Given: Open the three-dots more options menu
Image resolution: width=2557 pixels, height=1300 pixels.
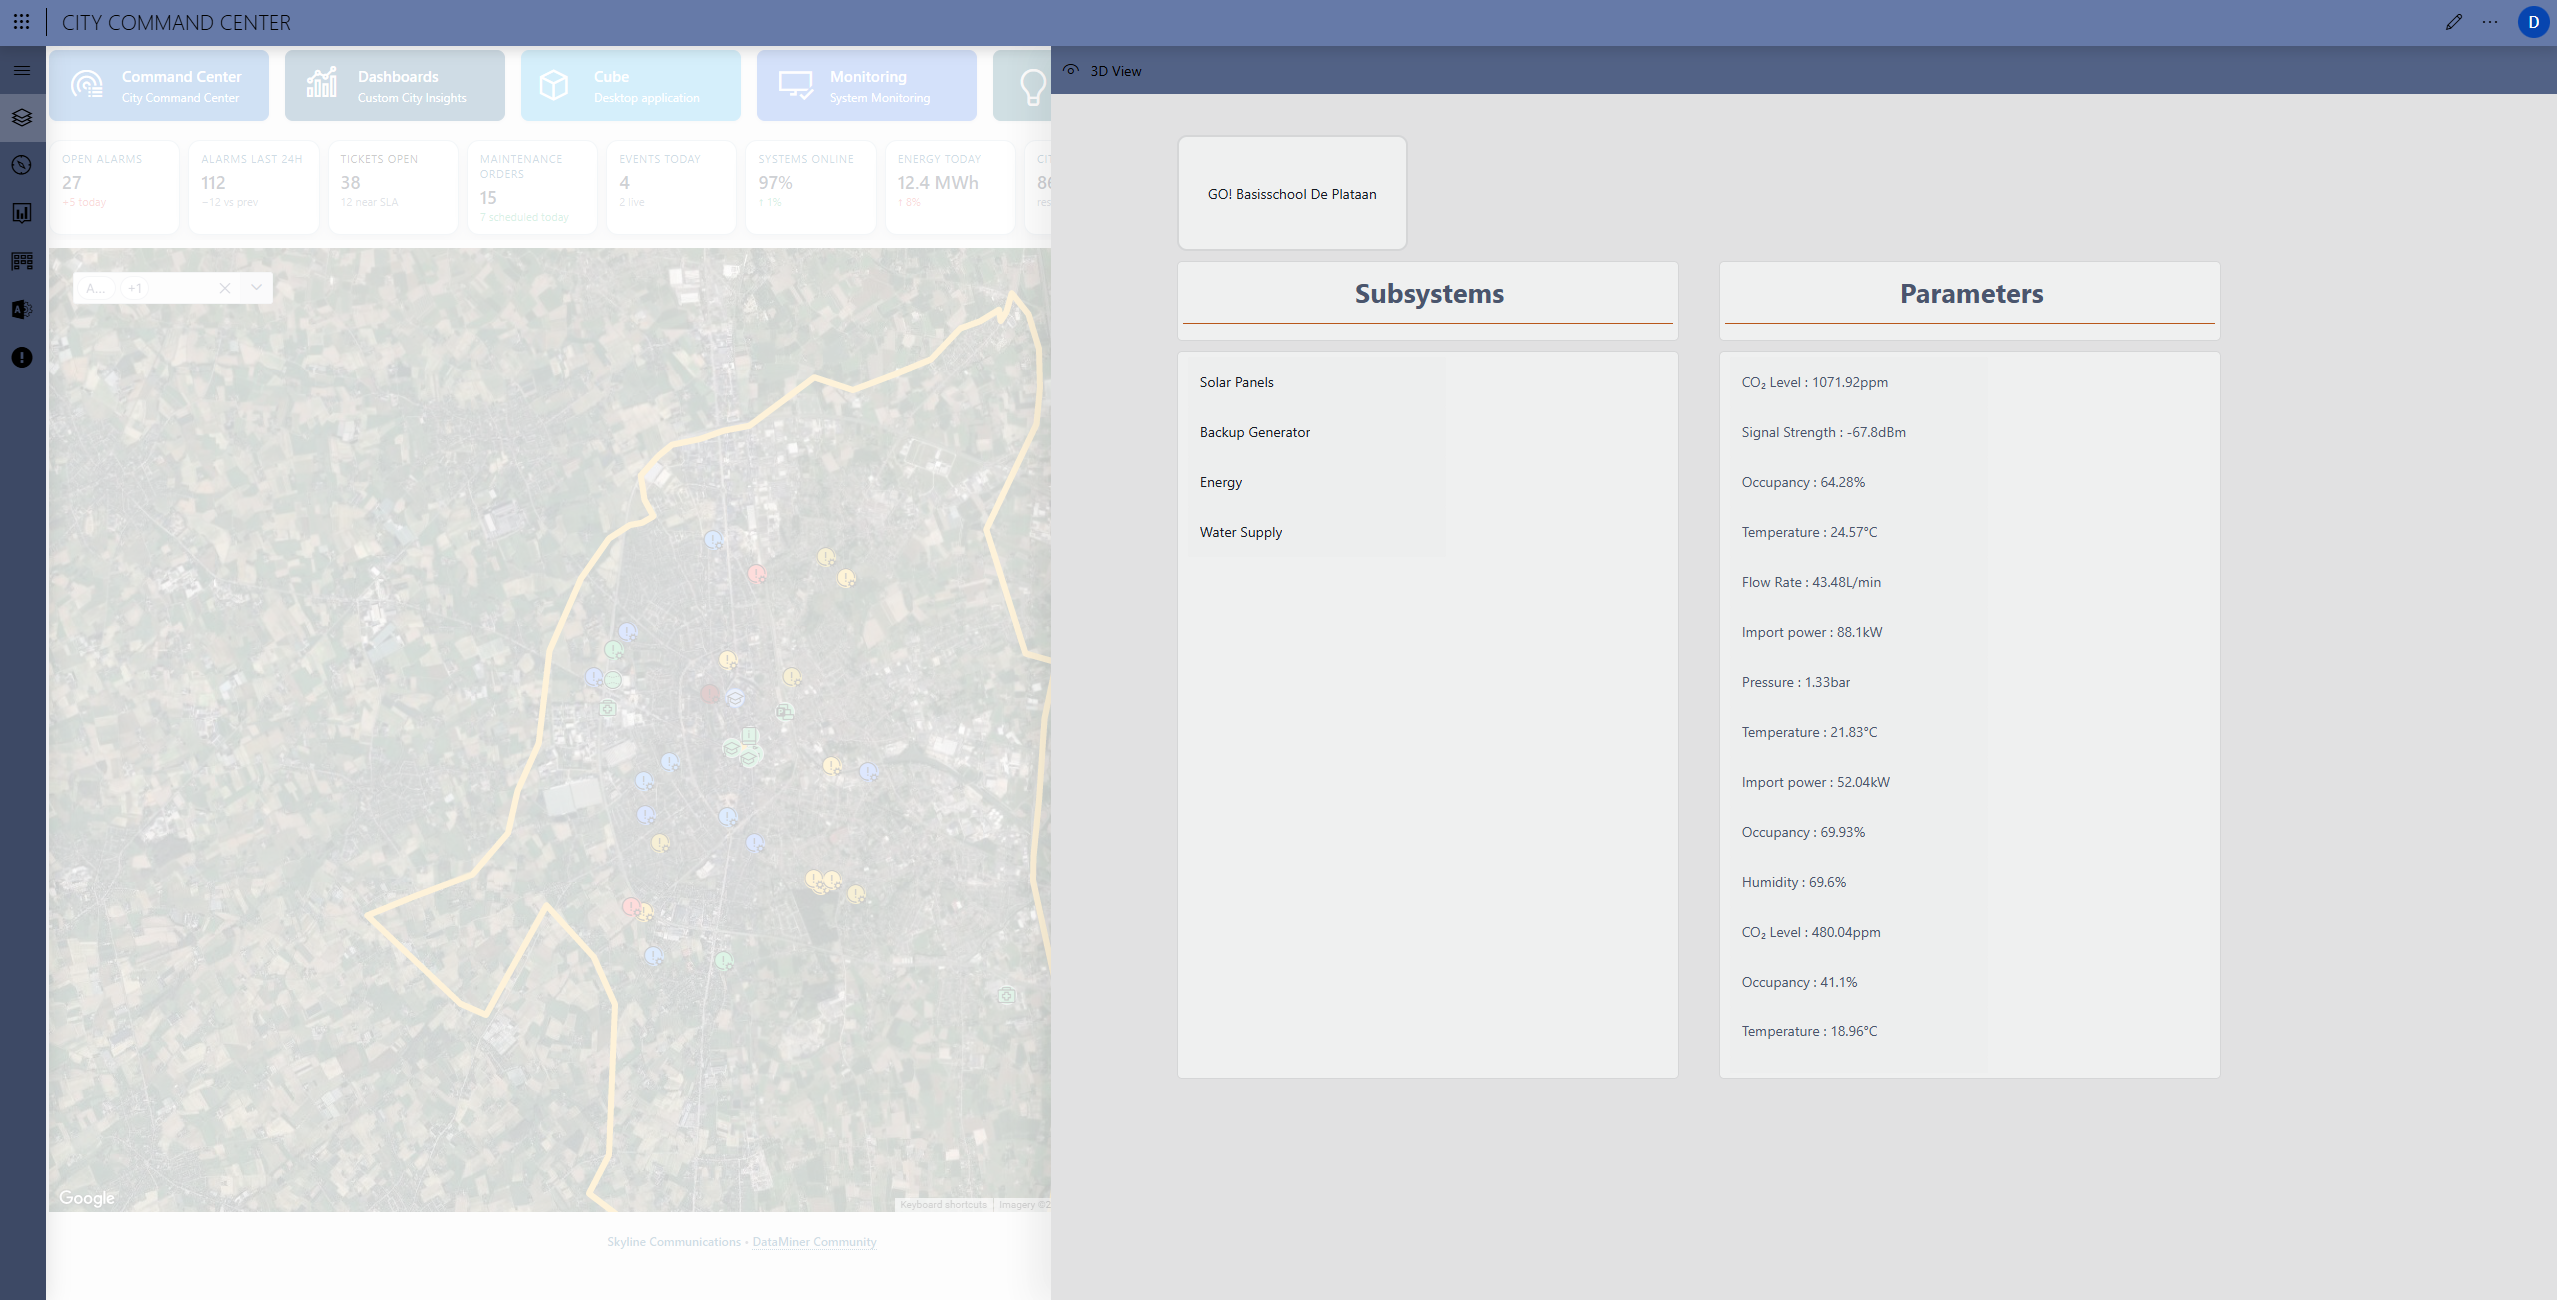Looking at the screenshot, I should (2490, 22).
